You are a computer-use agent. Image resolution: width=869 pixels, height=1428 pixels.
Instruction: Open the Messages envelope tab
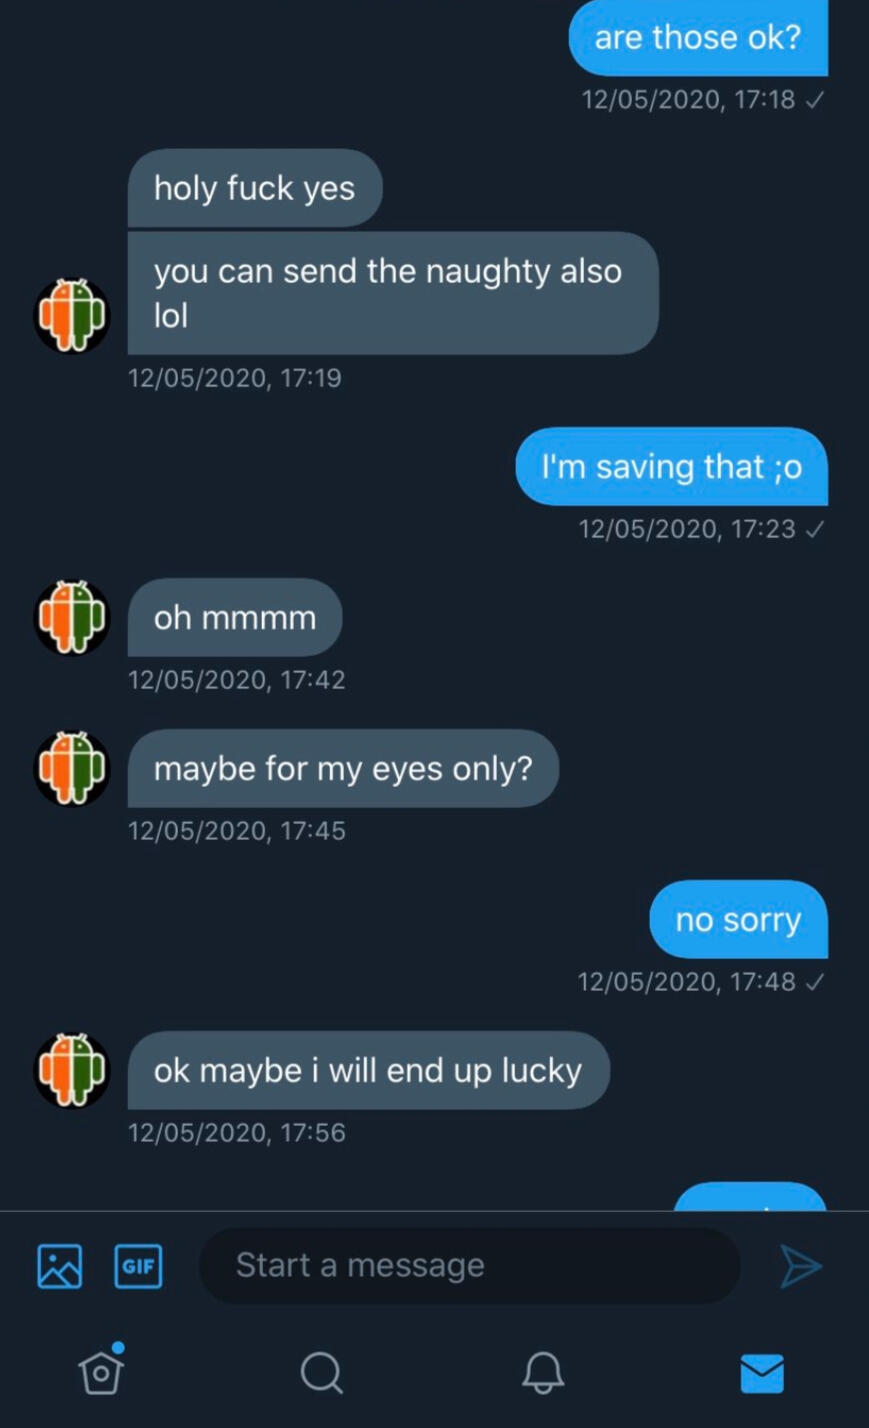pos(762,1373)
